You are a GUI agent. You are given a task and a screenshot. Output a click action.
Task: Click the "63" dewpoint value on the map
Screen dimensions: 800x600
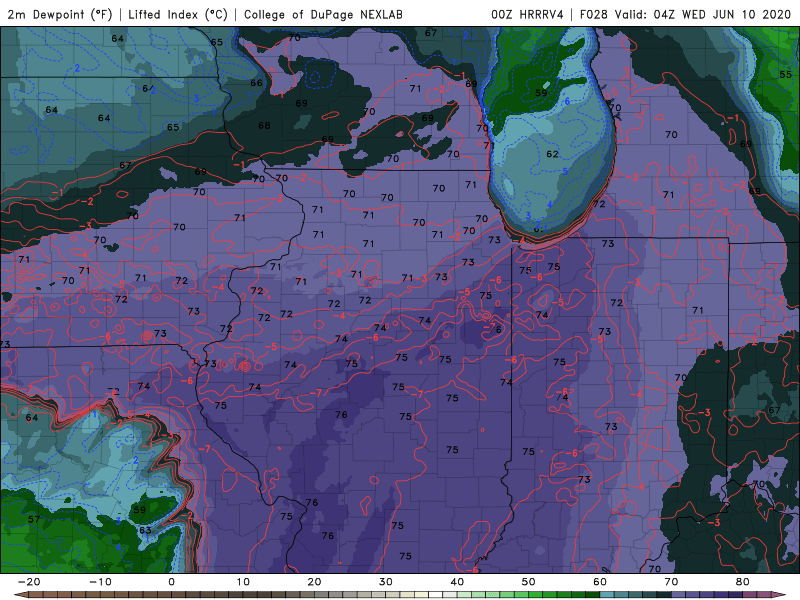pos(145,531)
